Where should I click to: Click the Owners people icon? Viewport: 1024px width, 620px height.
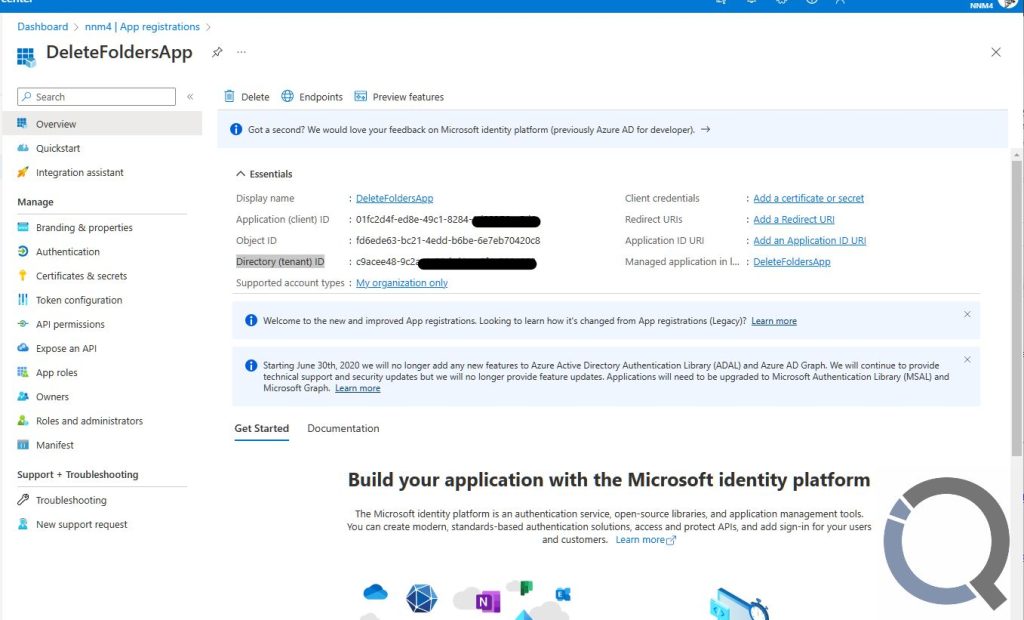[x=23, y=397]
